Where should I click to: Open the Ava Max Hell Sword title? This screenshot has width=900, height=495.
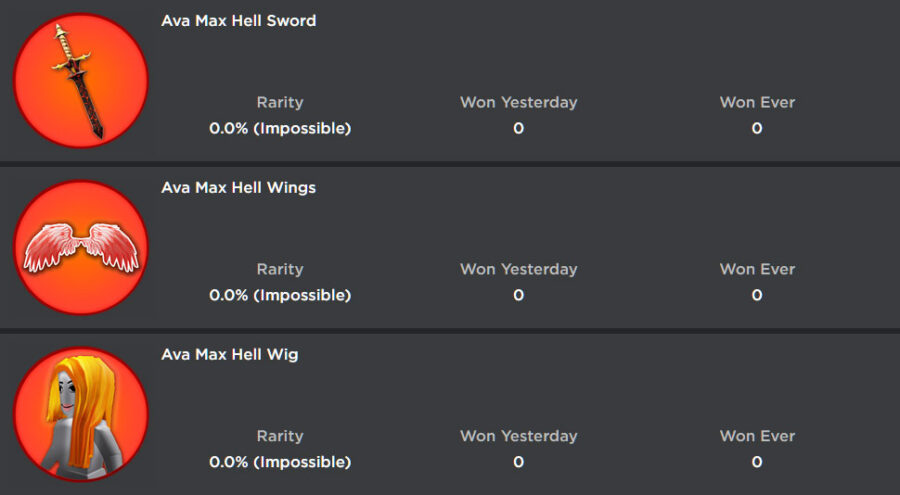(x=238, y=20)
